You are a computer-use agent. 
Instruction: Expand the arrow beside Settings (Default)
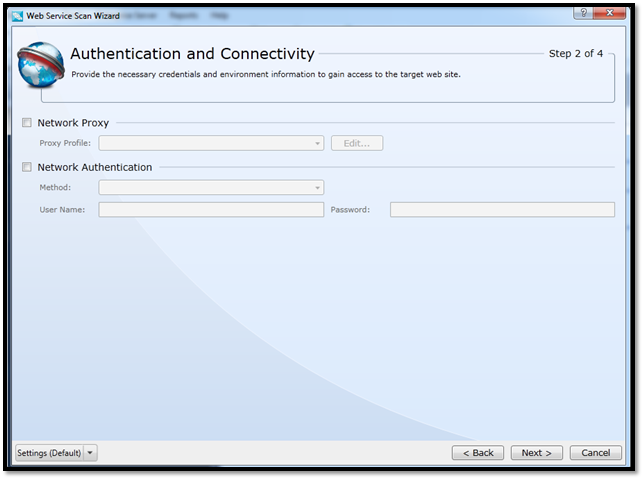[x=91, y=452]
